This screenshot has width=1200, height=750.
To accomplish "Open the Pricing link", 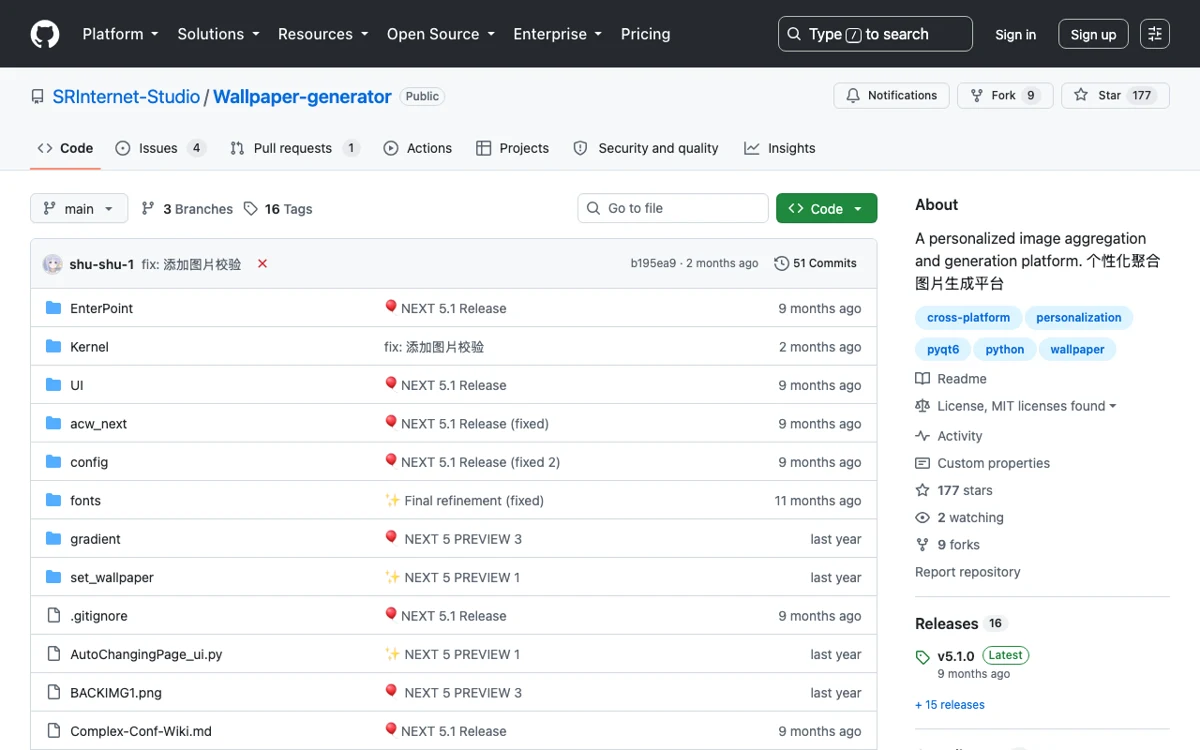I will click(x=645, y=34).
